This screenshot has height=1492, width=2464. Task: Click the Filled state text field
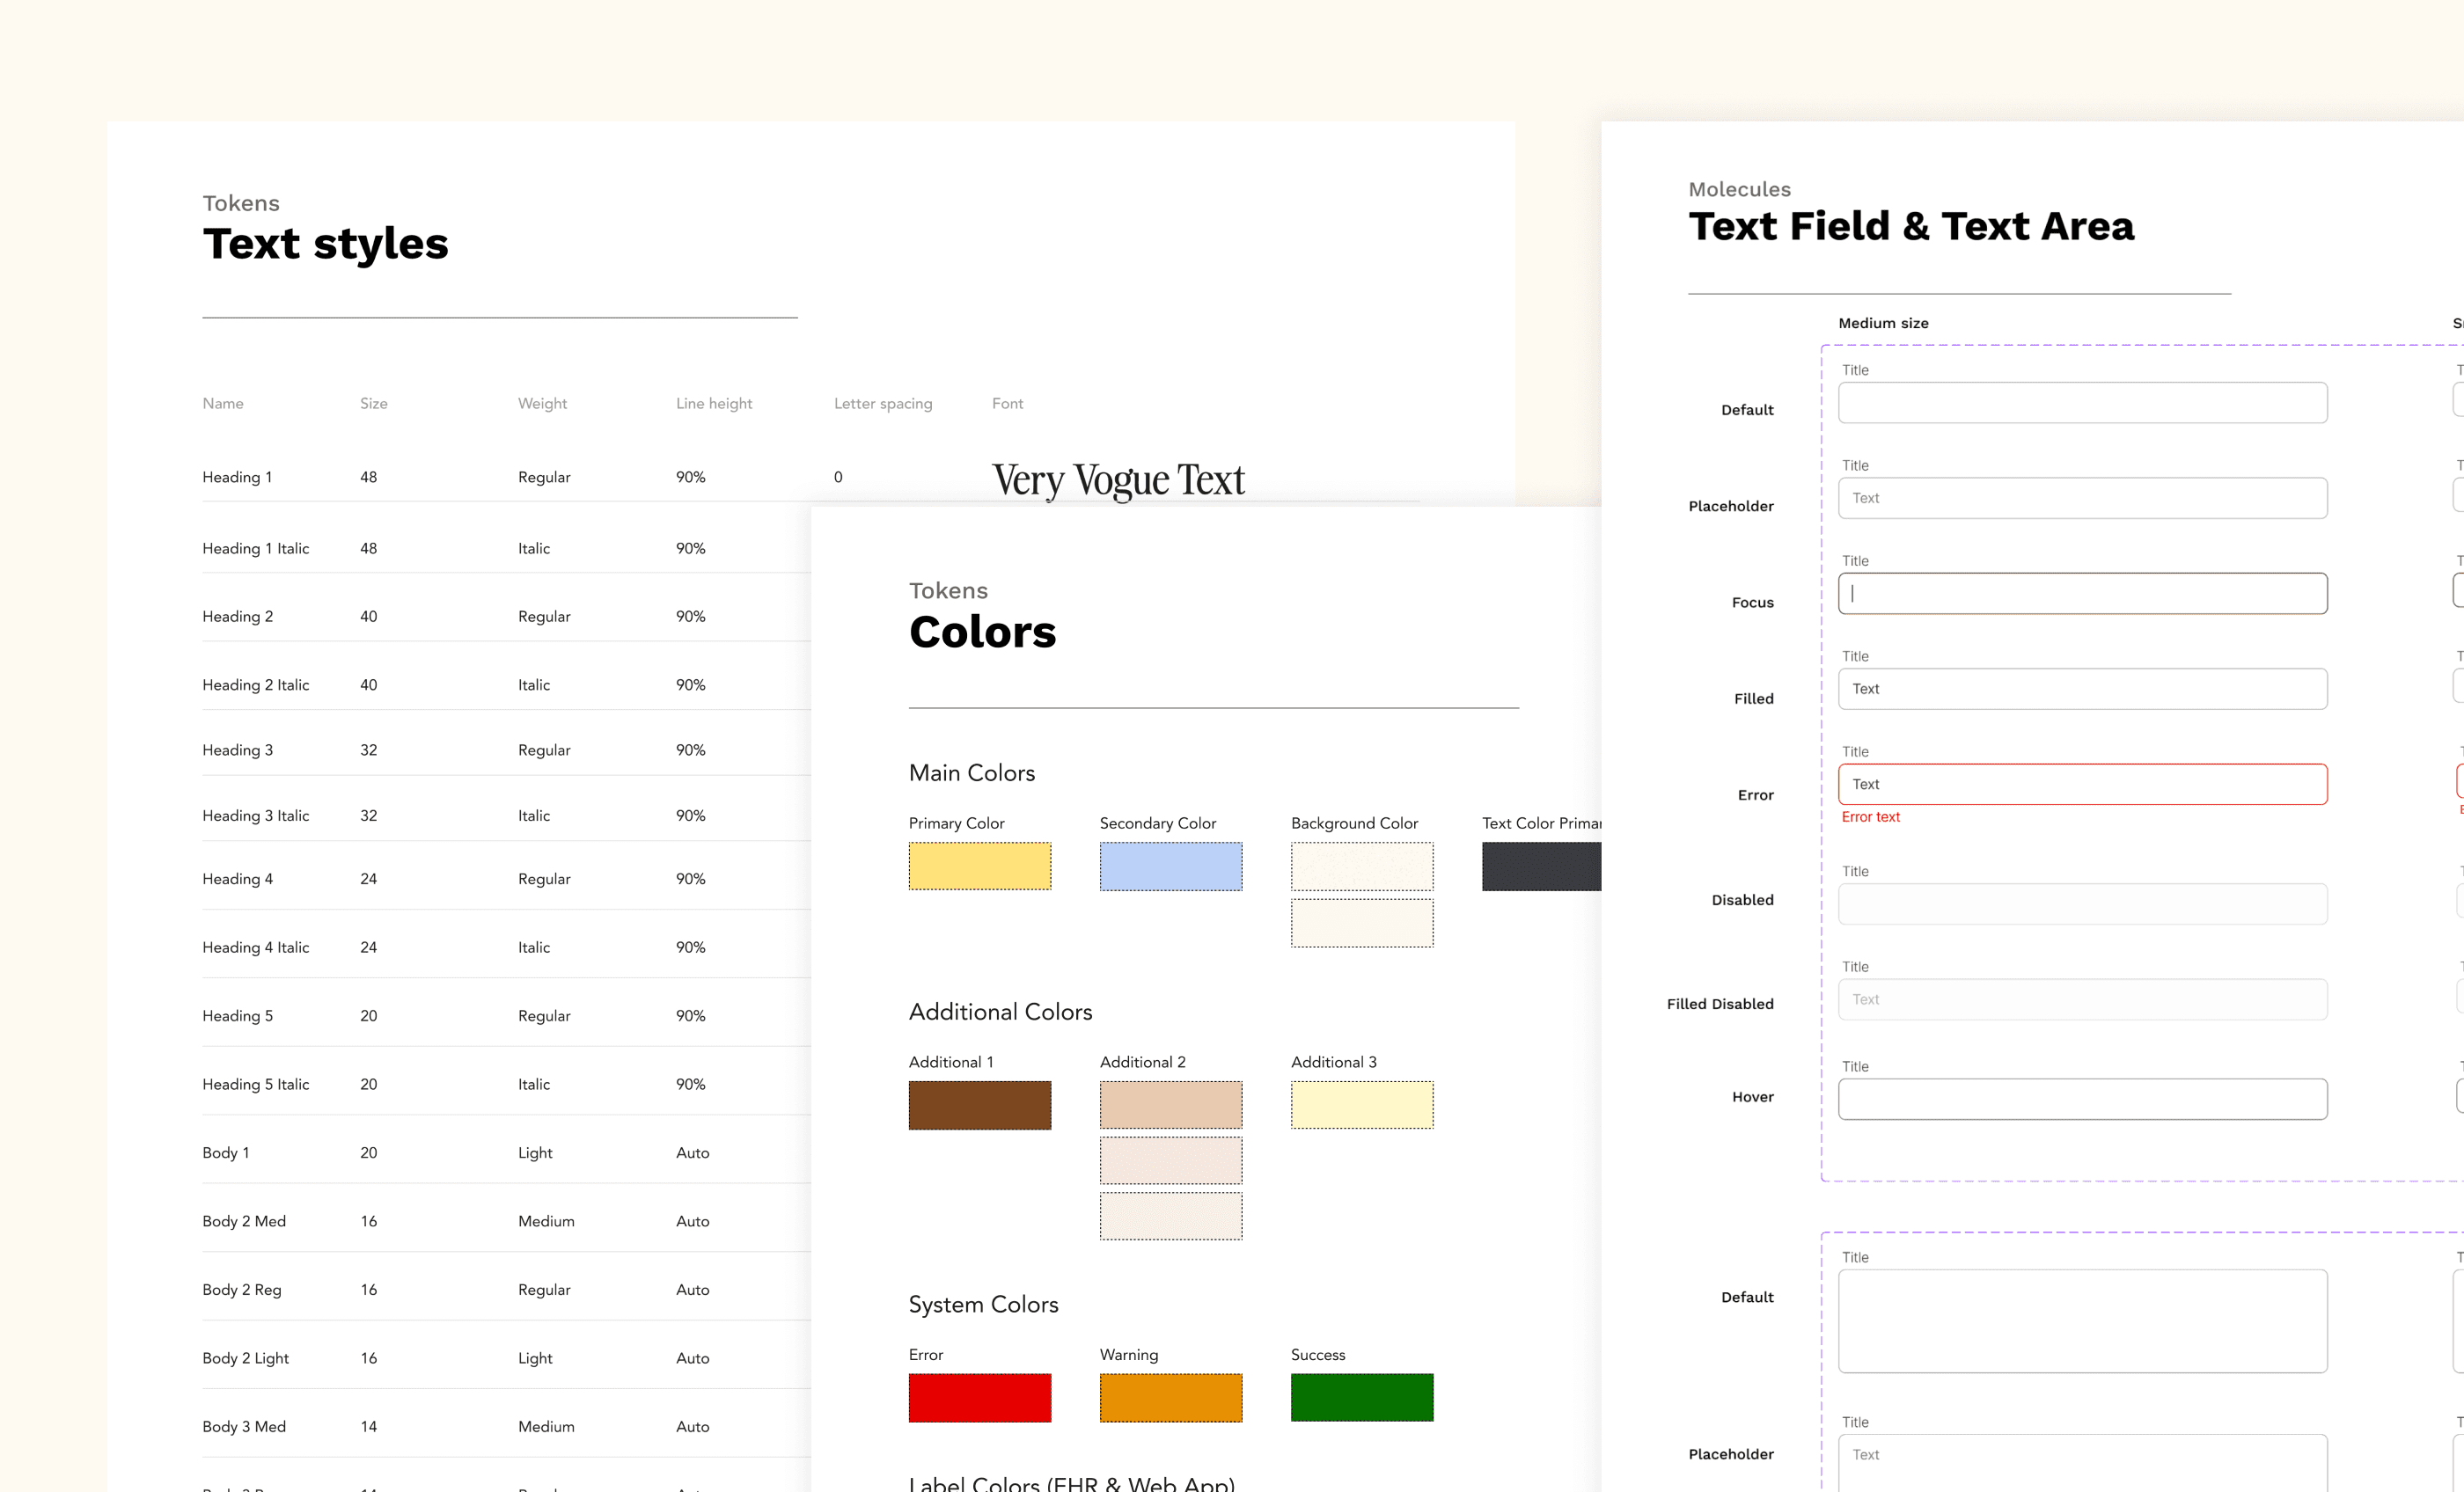(2082, 689)
